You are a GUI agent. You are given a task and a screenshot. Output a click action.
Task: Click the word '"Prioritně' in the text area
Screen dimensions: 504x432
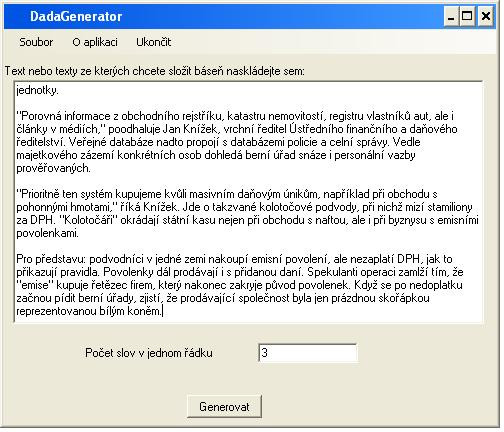tap(38, 194)
